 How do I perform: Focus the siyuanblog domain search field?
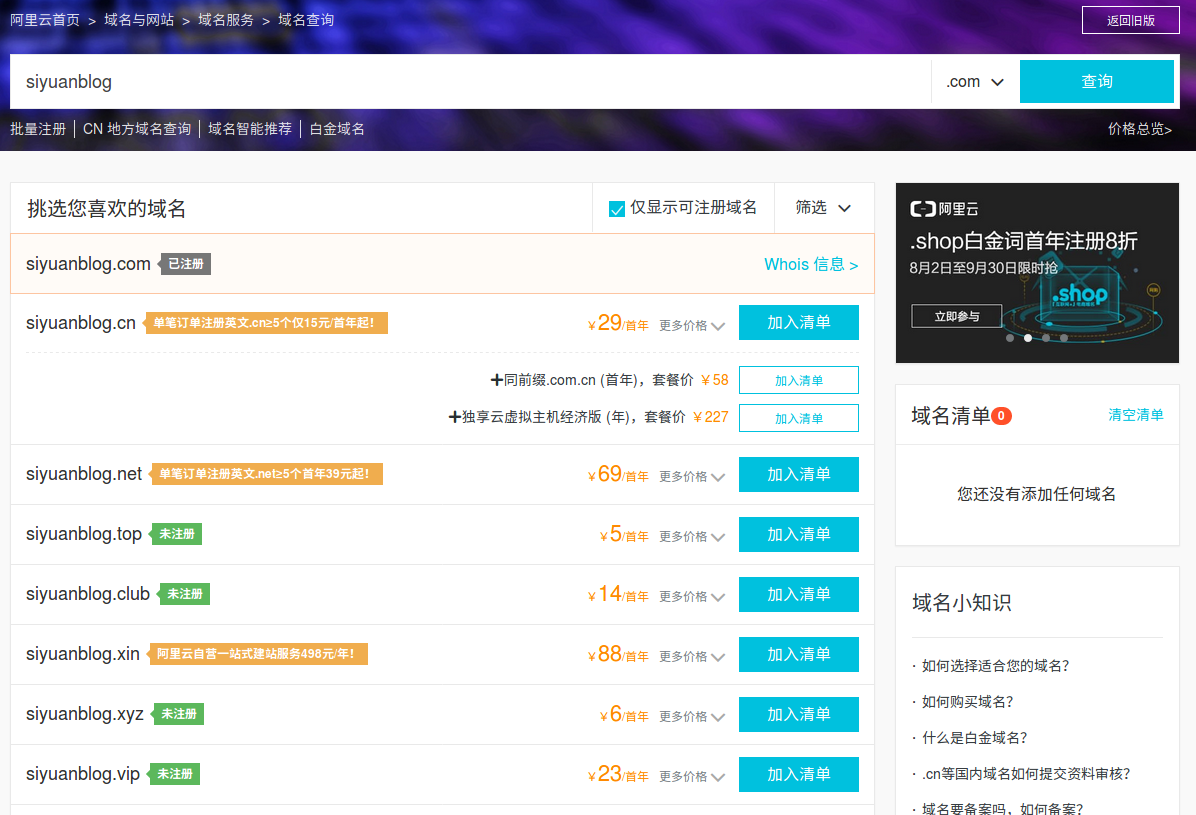[471, 82]
